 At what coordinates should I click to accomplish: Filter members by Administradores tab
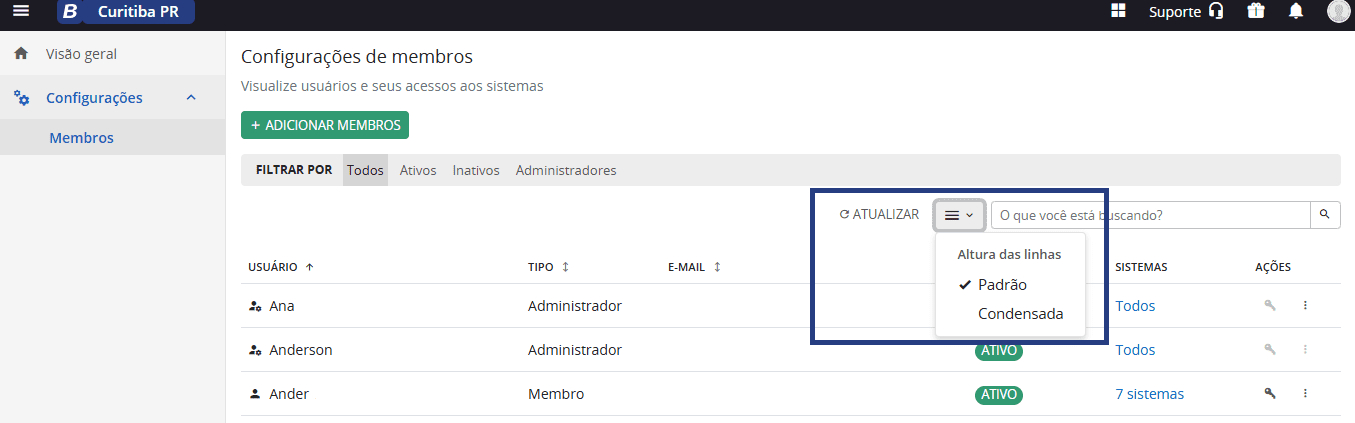[566, 170]
